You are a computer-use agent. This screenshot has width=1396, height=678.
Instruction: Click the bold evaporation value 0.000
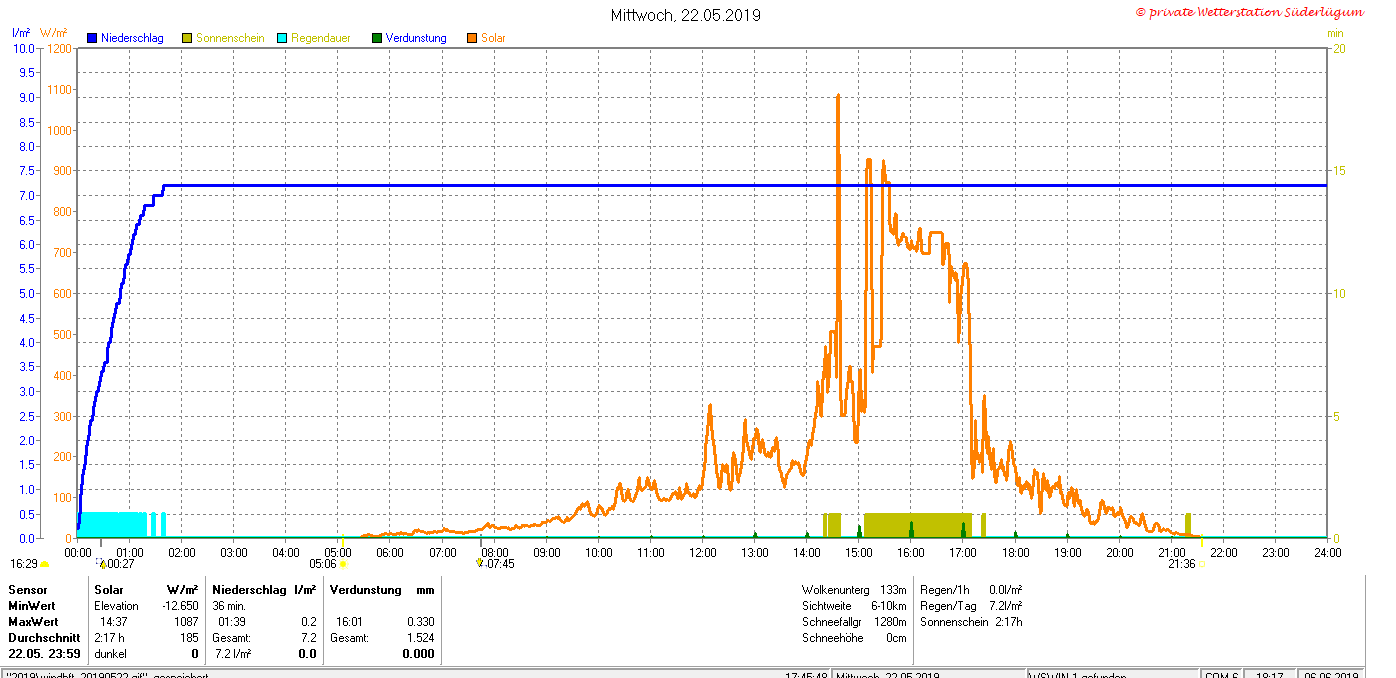pyautogui.click(x=419, y=654)
